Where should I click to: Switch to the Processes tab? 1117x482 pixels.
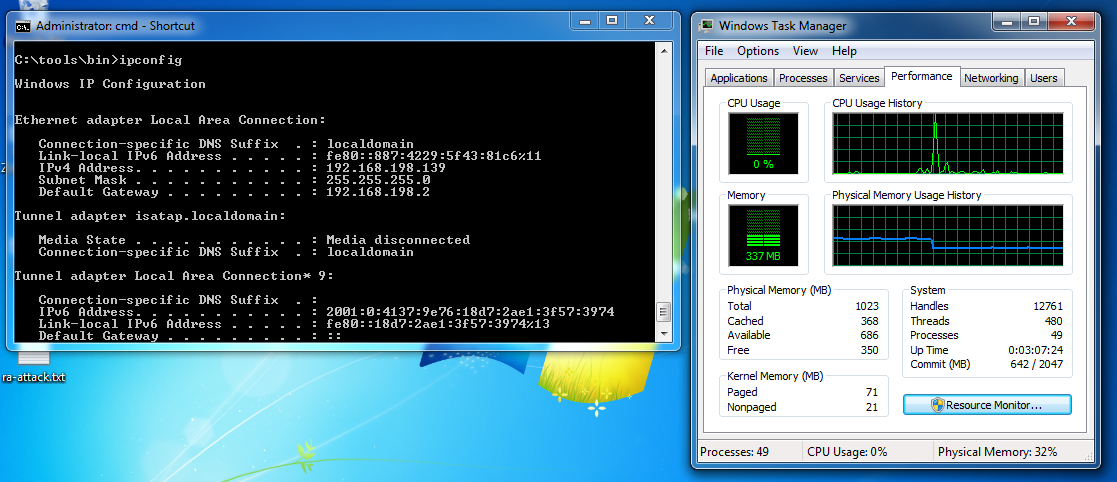pyautogui.click(x=804, y=78)
